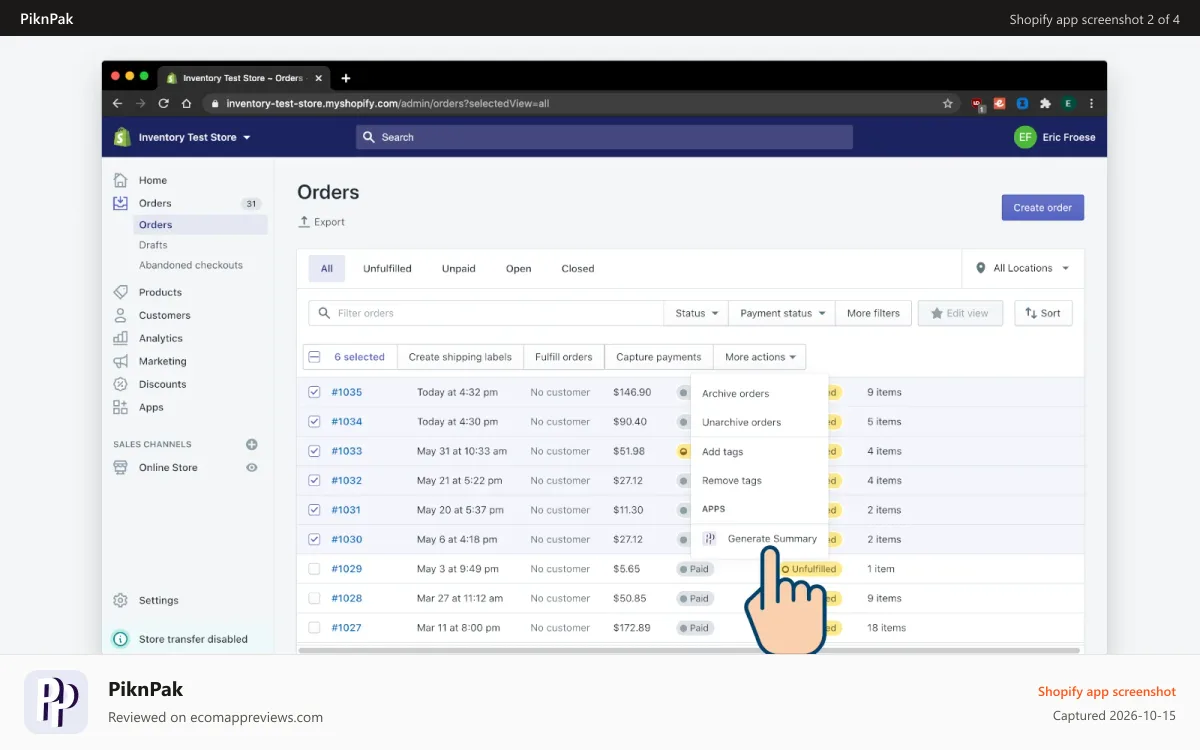Switch to the Closed tab

(x=578, y=268)
